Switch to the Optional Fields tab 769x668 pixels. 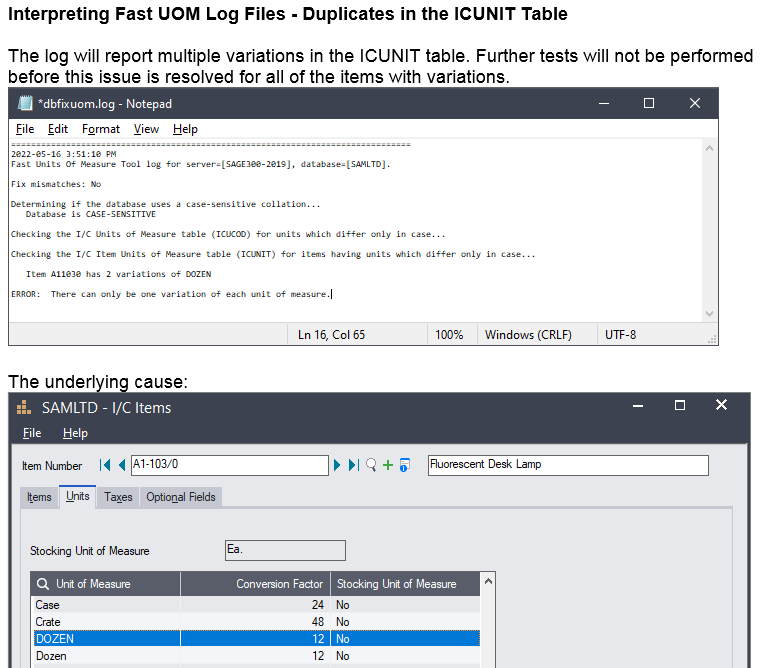click(181, 497)
